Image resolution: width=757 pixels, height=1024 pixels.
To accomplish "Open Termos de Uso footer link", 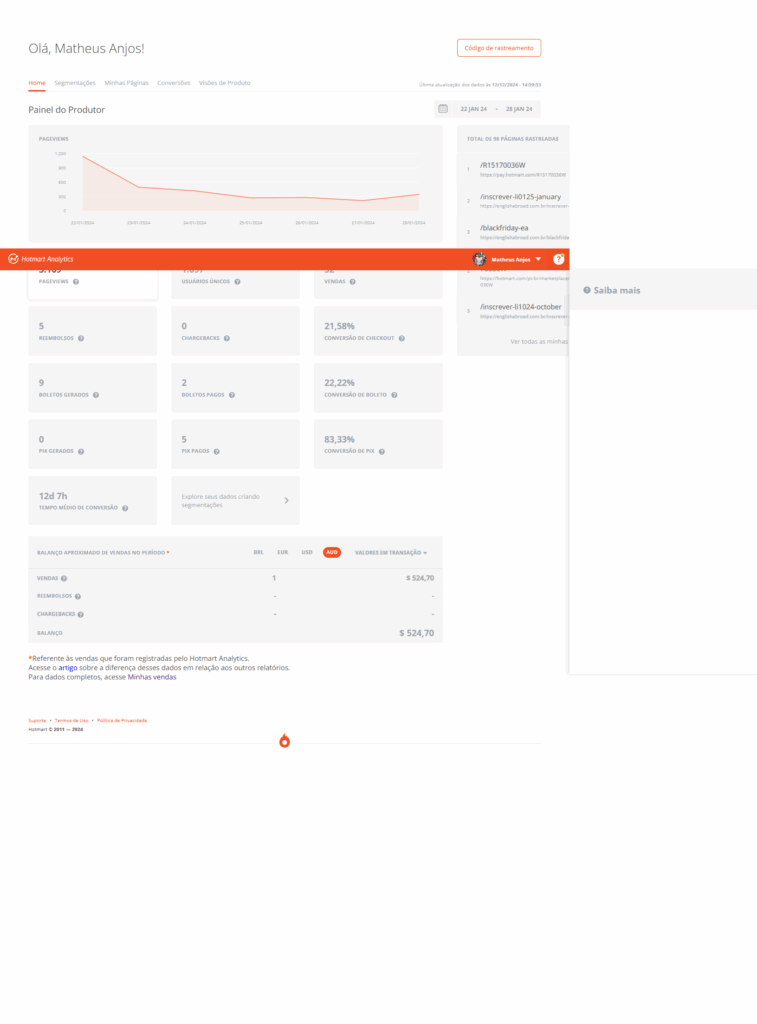I will [x=71, y=720].
